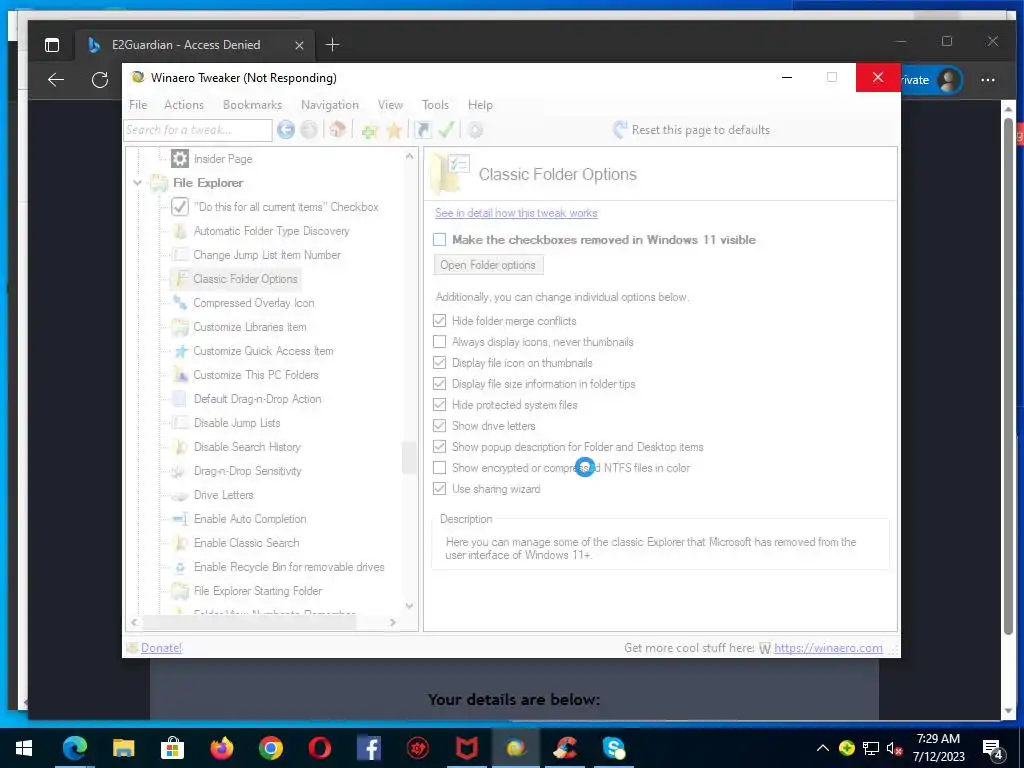Click the Insider Page gear icon in tree
1024x768 pixels.
coord(180,159)
